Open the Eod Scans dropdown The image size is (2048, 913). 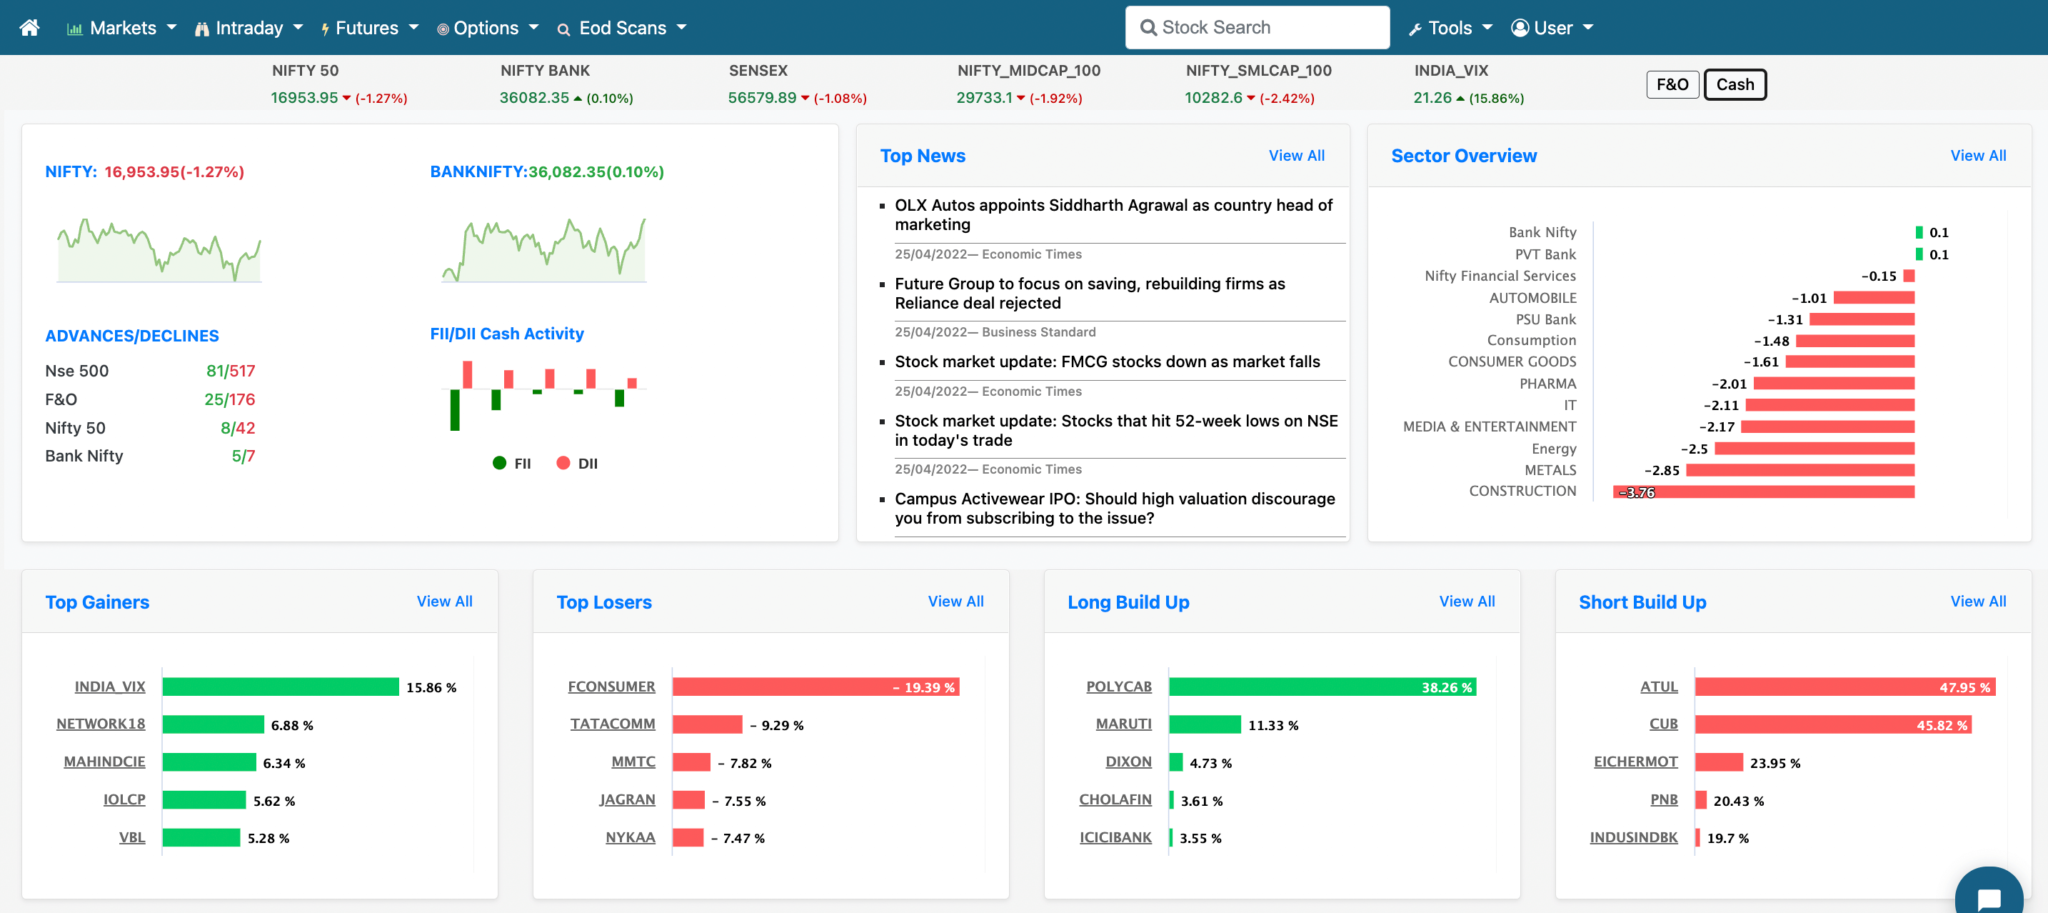click(x=621, y=27)
